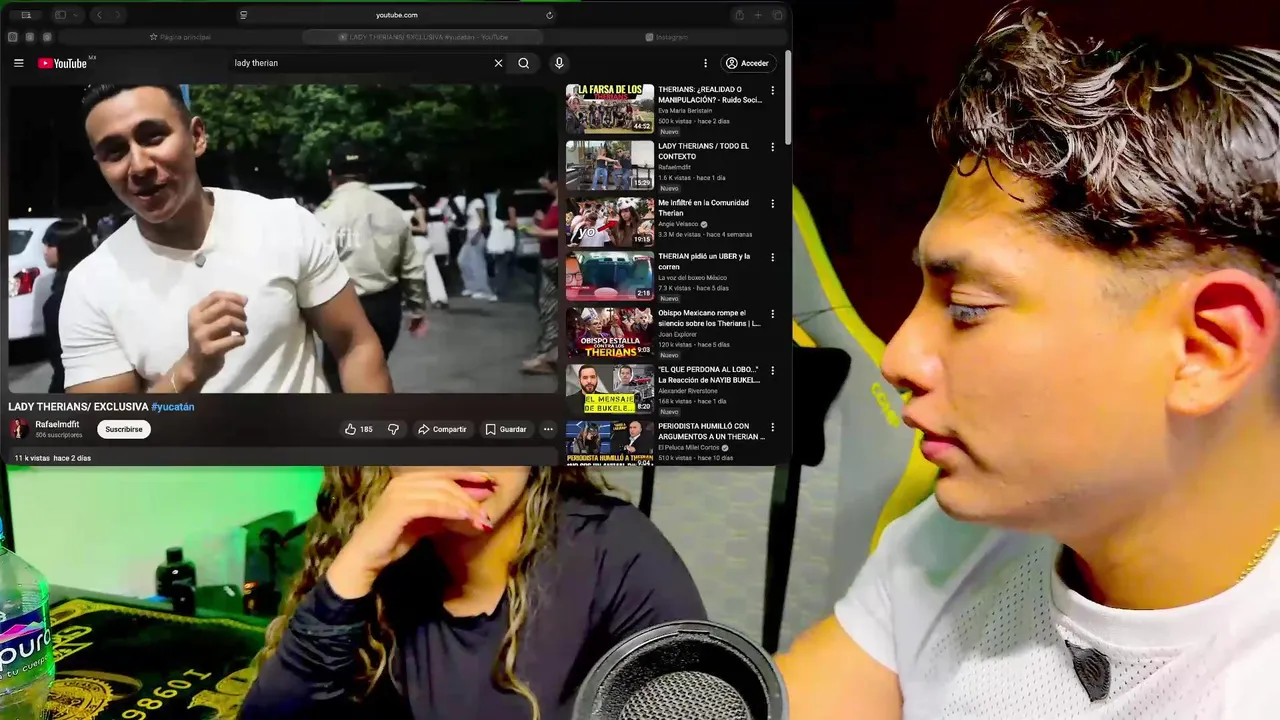Click the Eva María Beristain channel name
The height and width of the screenshot is (720, 1280).
(x=685, y=111)
